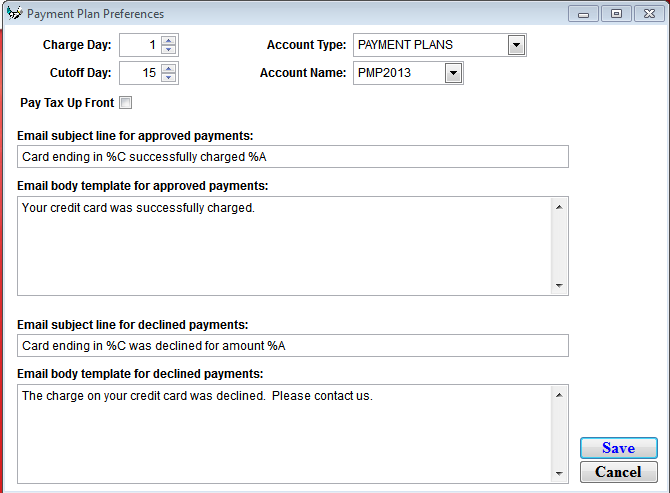
Task: Click the application icon in title bar
Action: click(x=14, y=13)
